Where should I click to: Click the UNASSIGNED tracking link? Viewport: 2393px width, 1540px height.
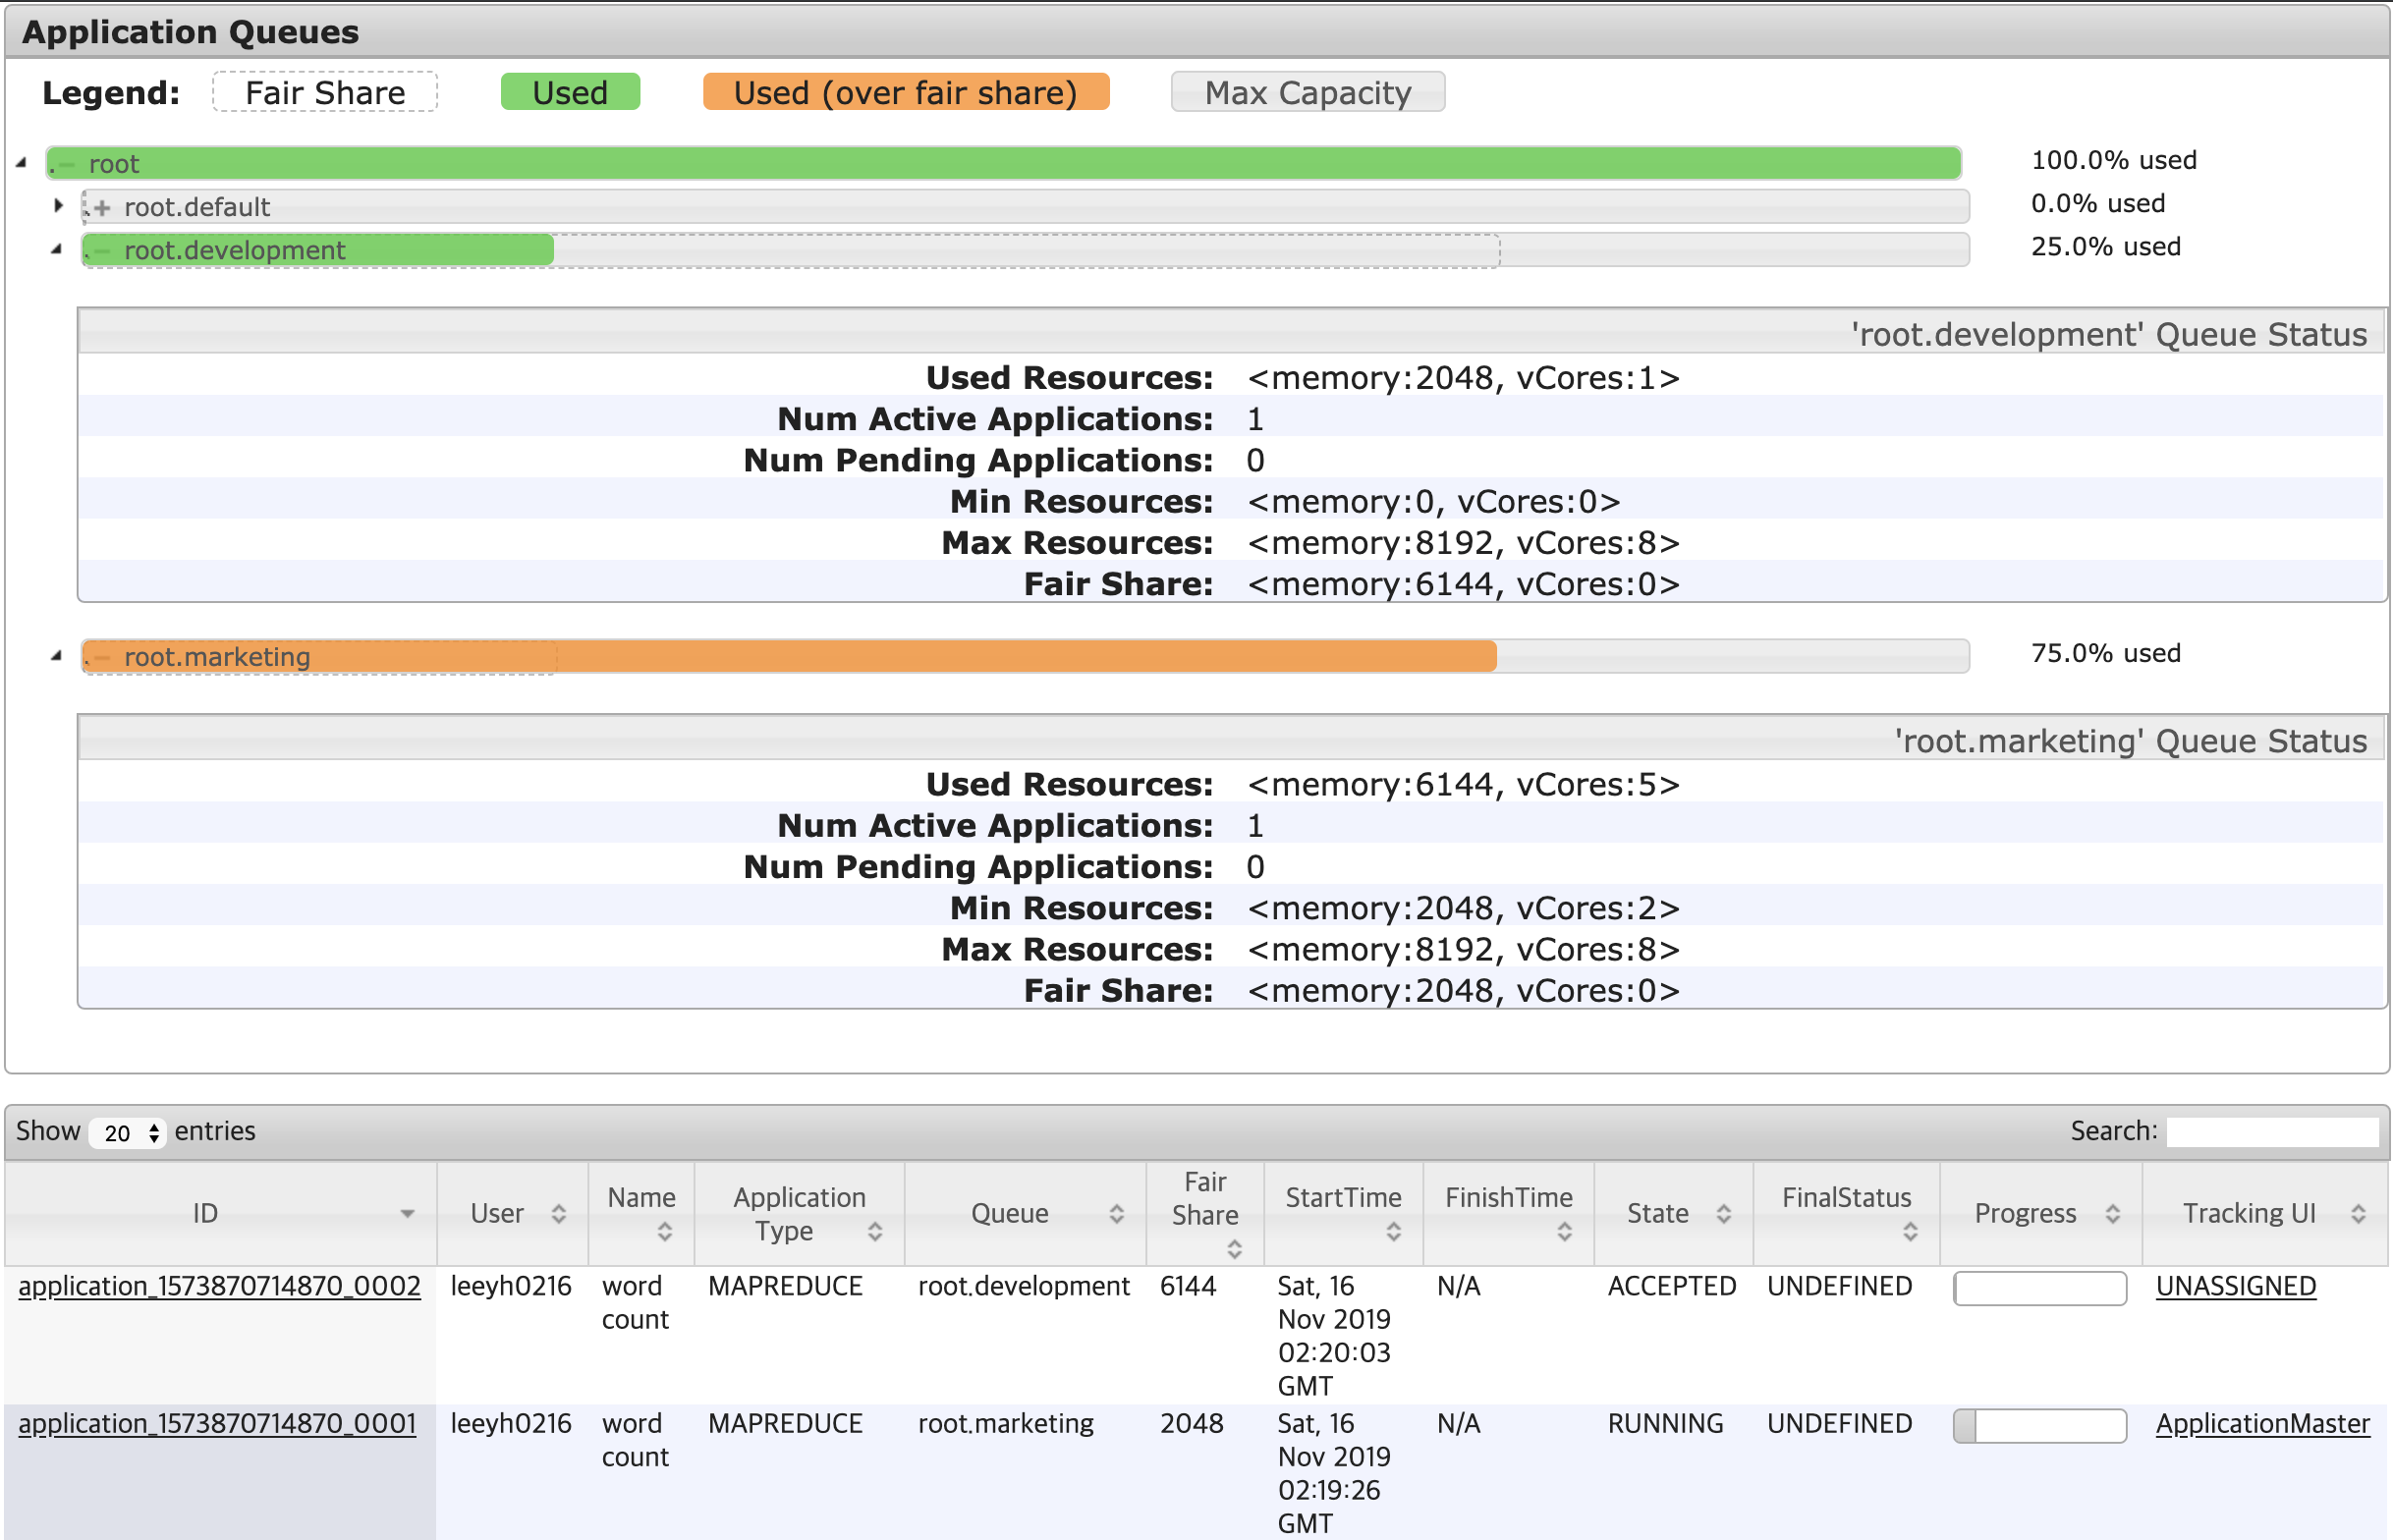click(x=2235, y=1287)
